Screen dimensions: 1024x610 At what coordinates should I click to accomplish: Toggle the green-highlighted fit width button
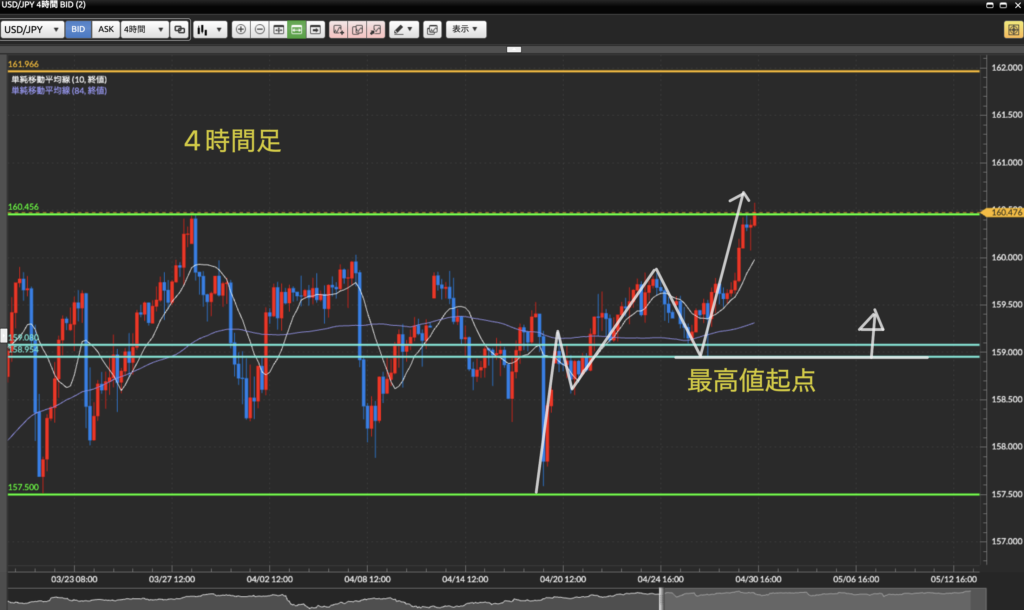pos(297,30)
